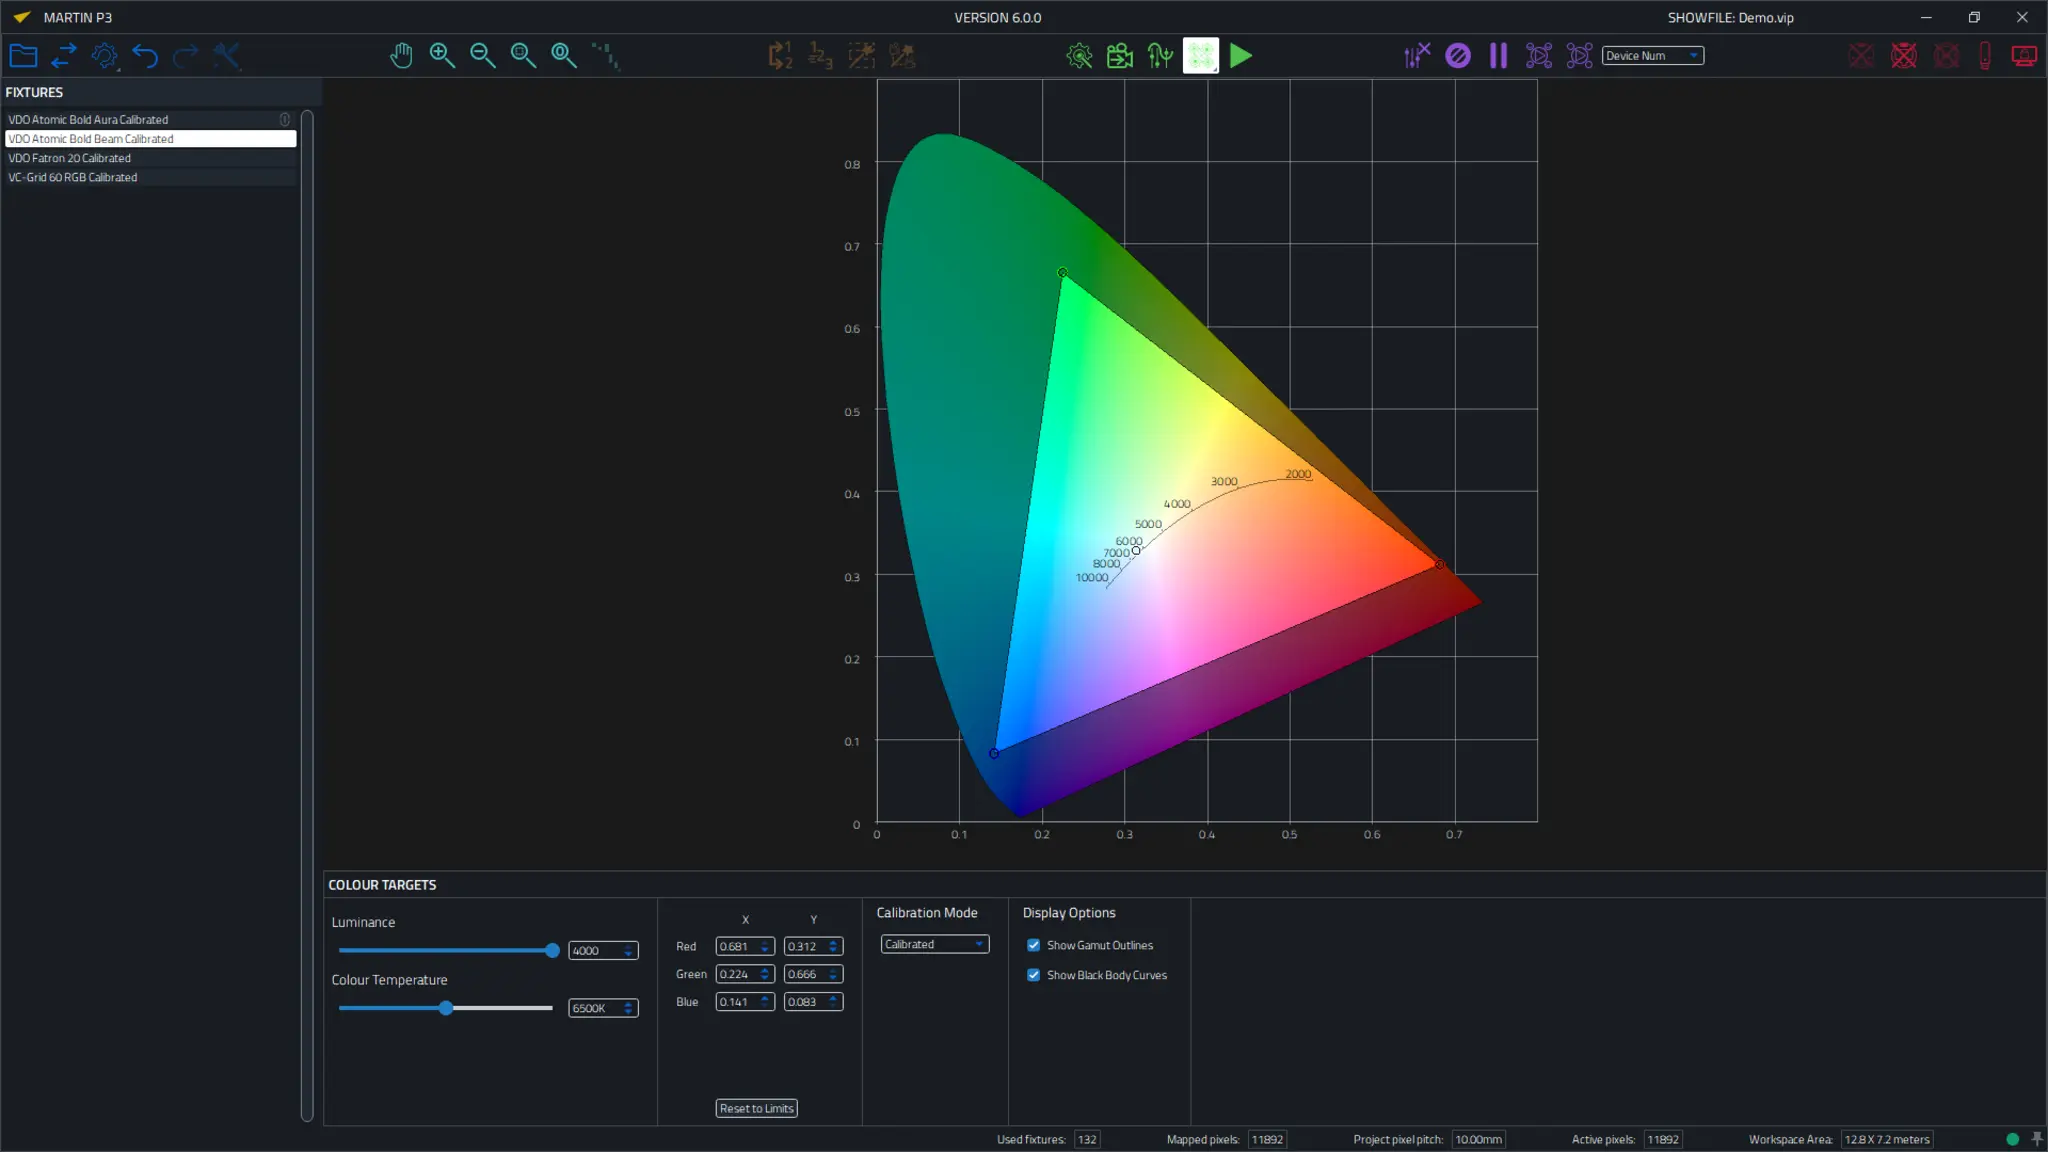This screenshot has height=1152, width=2048.
Task: Click the Project pixel pitch field
Action: (x=1478, y=1139)
